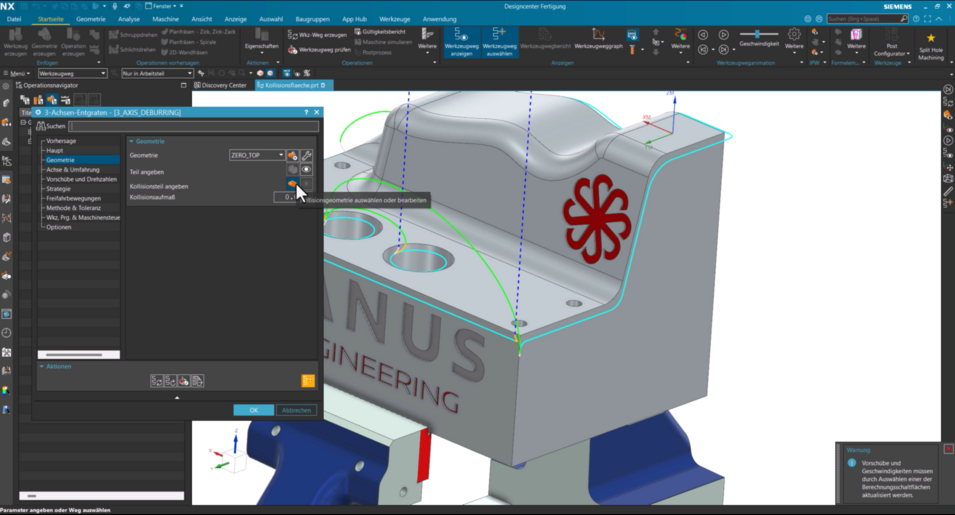Click the OK button

click(253, 410)
